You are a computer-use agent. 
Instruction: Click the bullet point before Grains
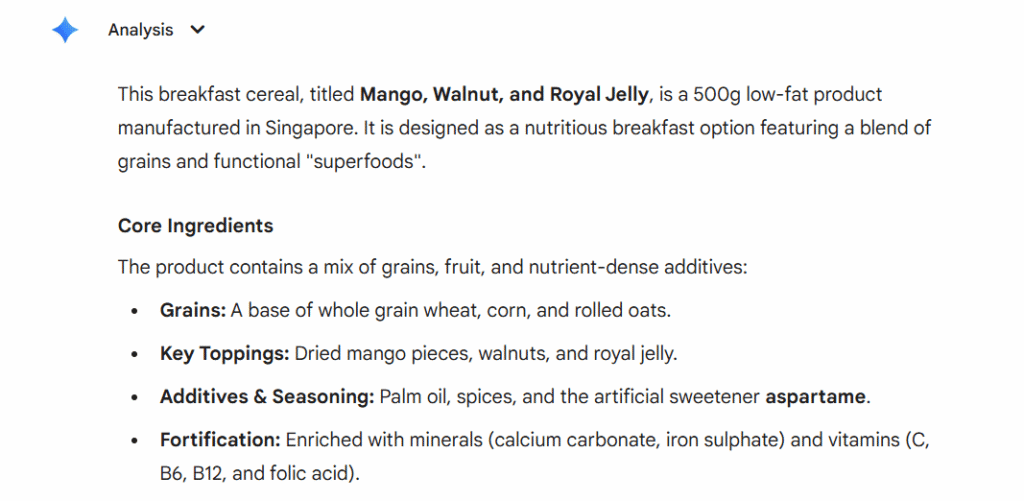135,311
